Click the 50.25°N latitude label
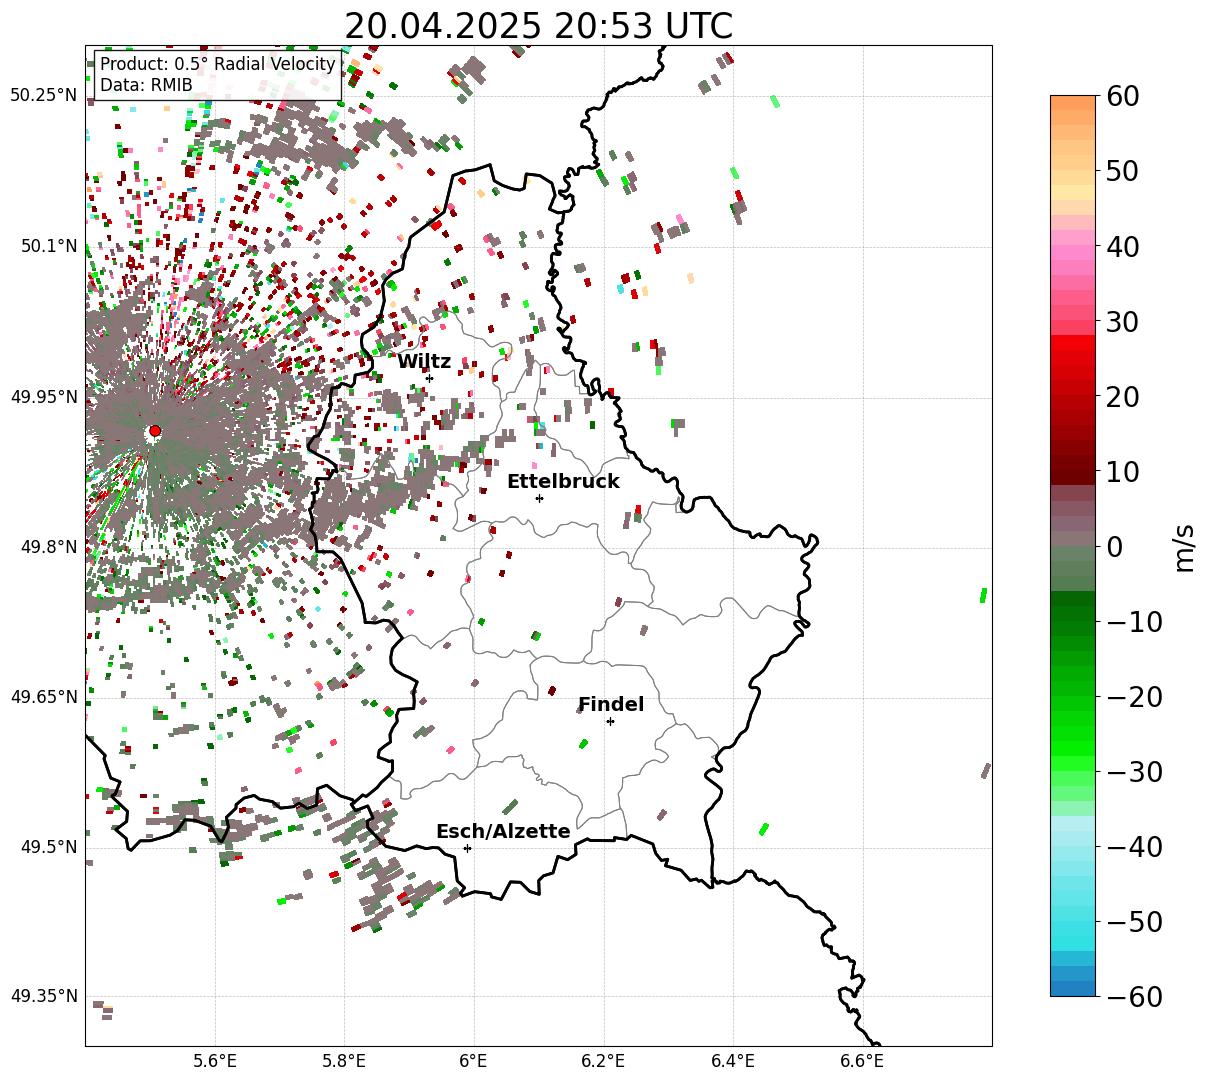Viewport: 1207px width, 1081px height. (43, 95)
